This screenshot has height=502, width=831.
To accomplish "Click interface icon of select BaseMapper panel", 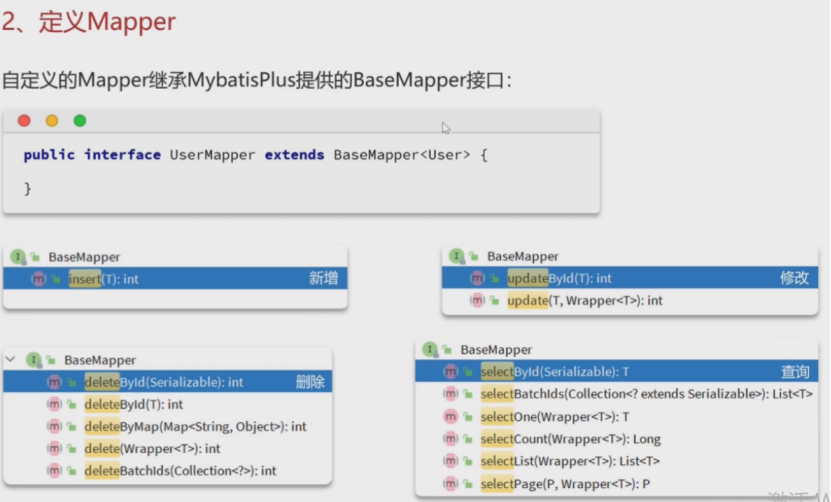I will (430, 349).
